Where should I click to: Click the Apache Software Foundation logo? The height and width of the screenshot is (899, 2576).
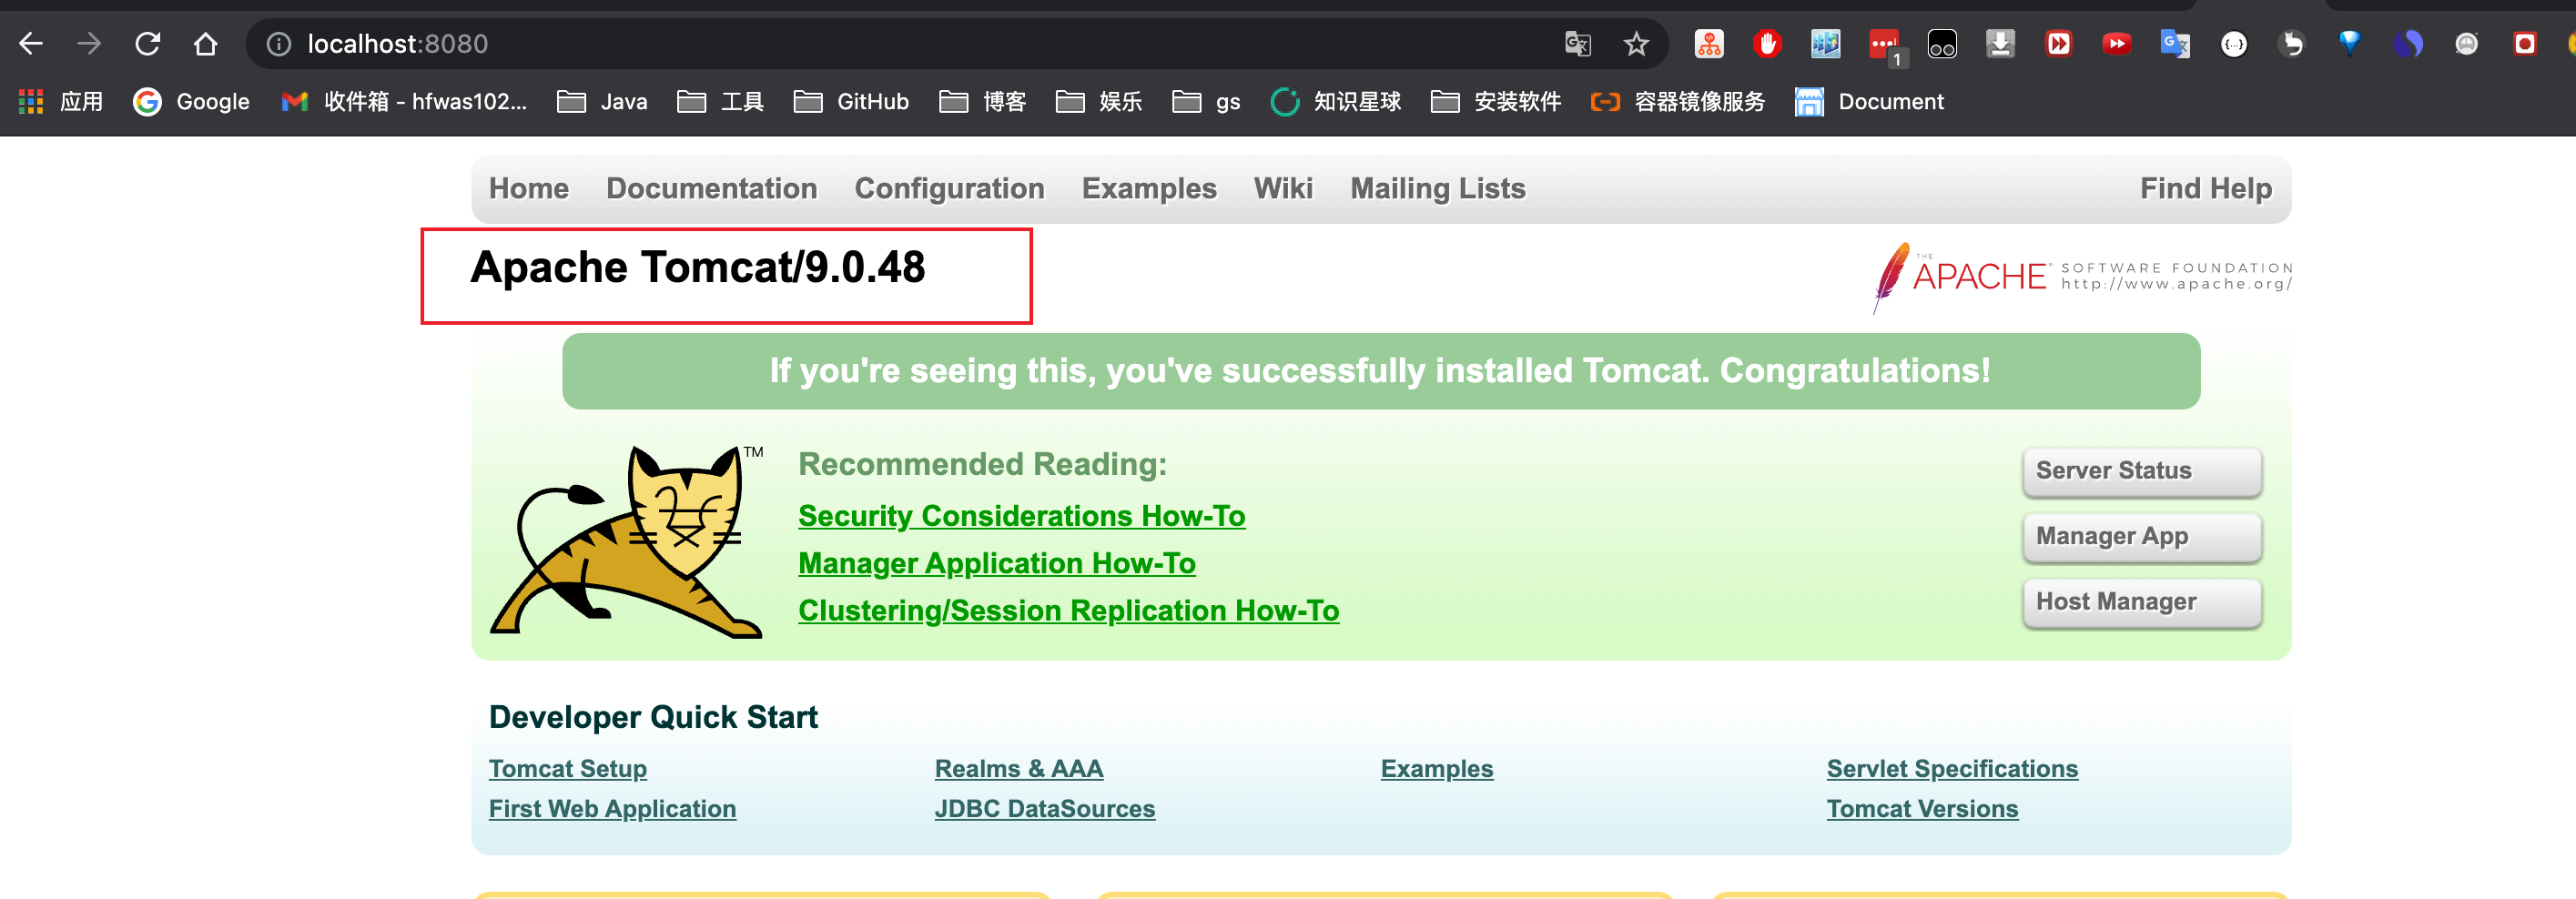click(x=2082, y=277)
